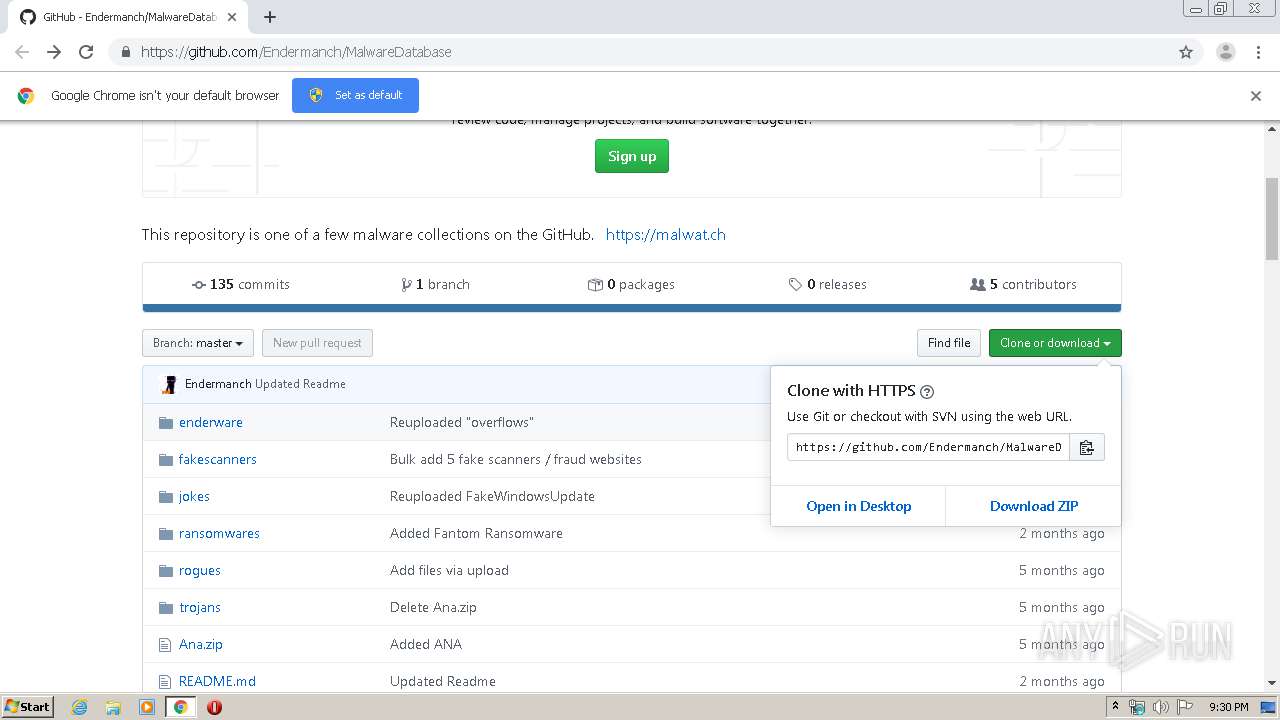Open the trojans folder link
Screen dimensions: 1280x720
point(200,608)
